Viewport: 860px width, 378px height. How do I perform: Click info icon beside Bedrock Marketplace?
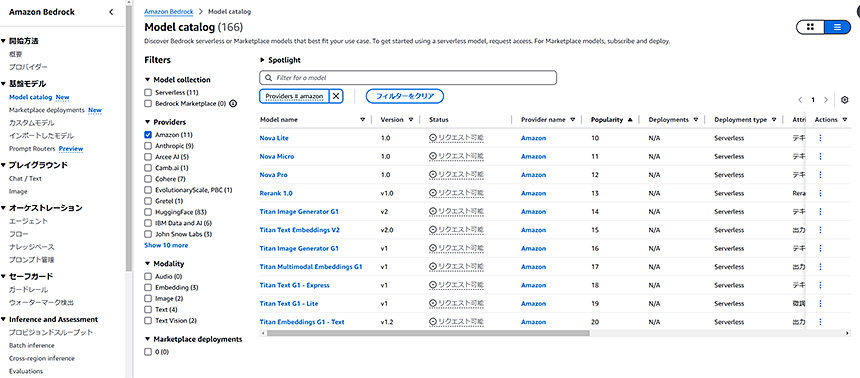pyautogui.click(x=233, y=103)
